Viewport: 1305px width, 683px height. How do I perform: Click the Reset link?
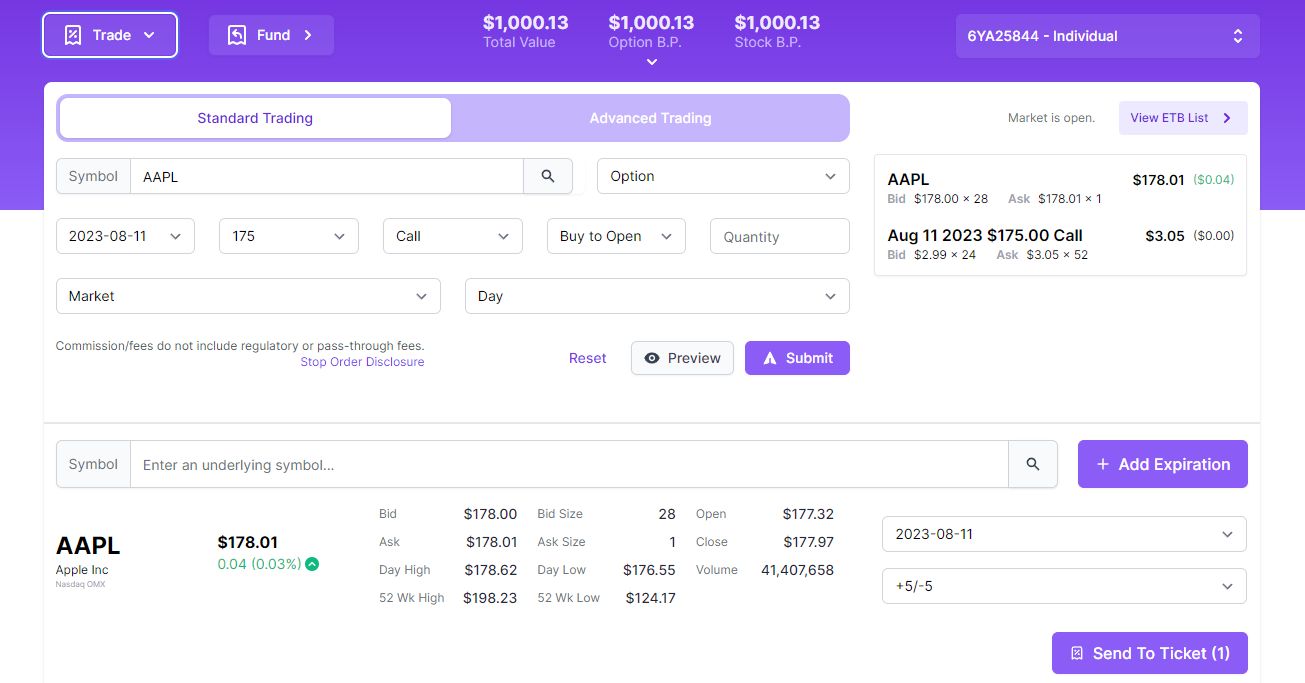coord(587,358)
